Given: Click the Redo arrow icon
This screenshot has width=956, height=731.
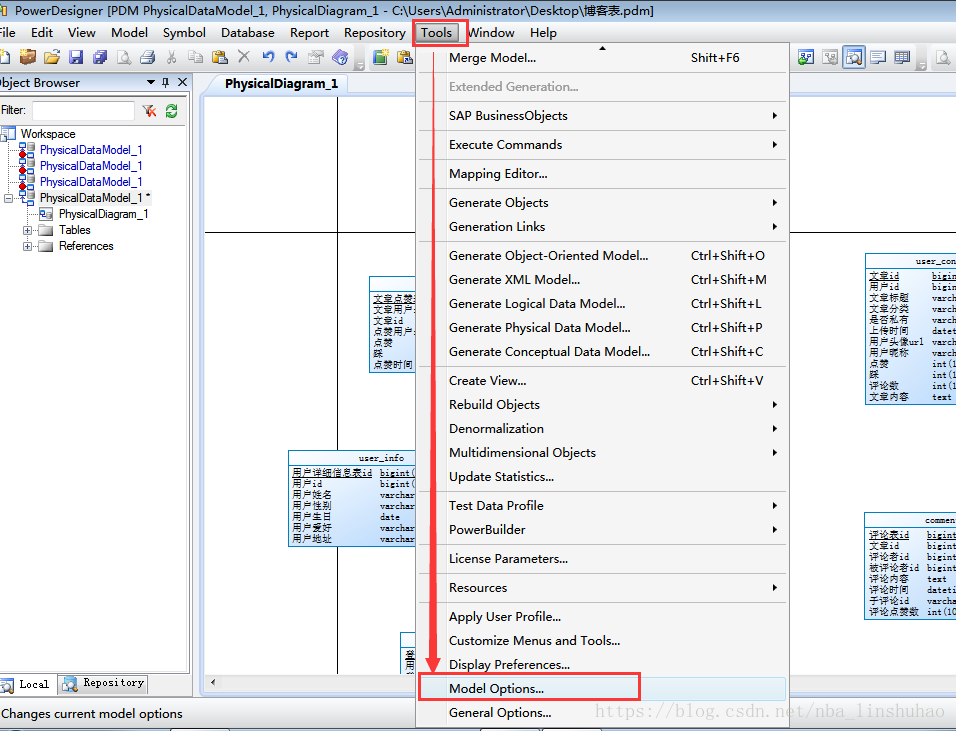Looking at the screenshot, I should pyautogui.click(x=292, y=57).
